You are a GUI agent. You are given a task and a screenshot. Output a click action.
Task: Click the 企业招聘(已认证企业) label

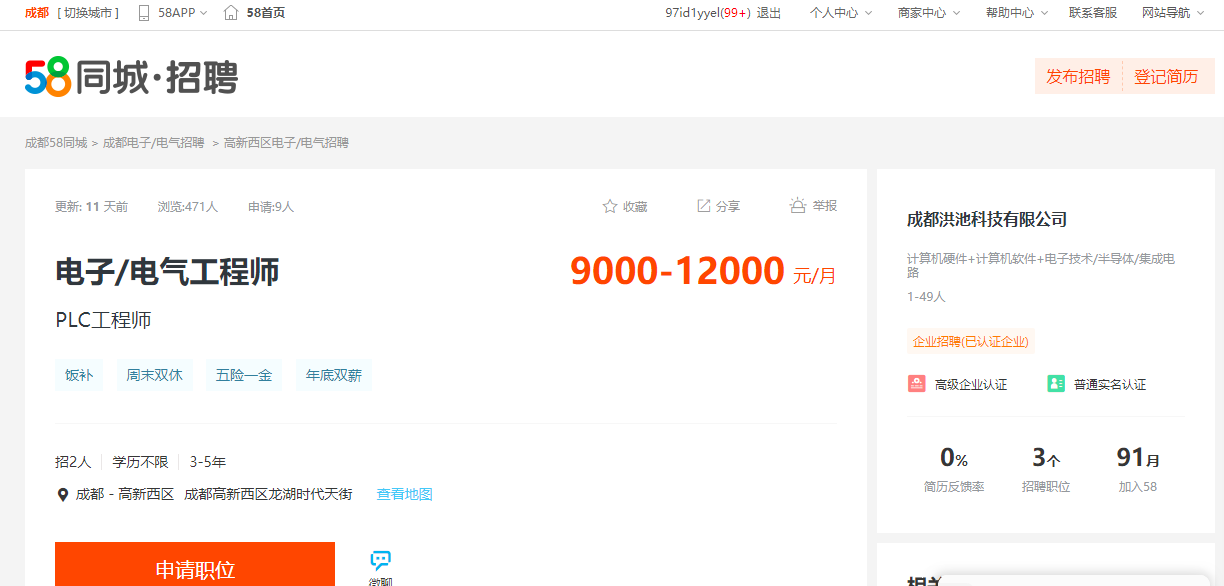(x=970, y=341)
